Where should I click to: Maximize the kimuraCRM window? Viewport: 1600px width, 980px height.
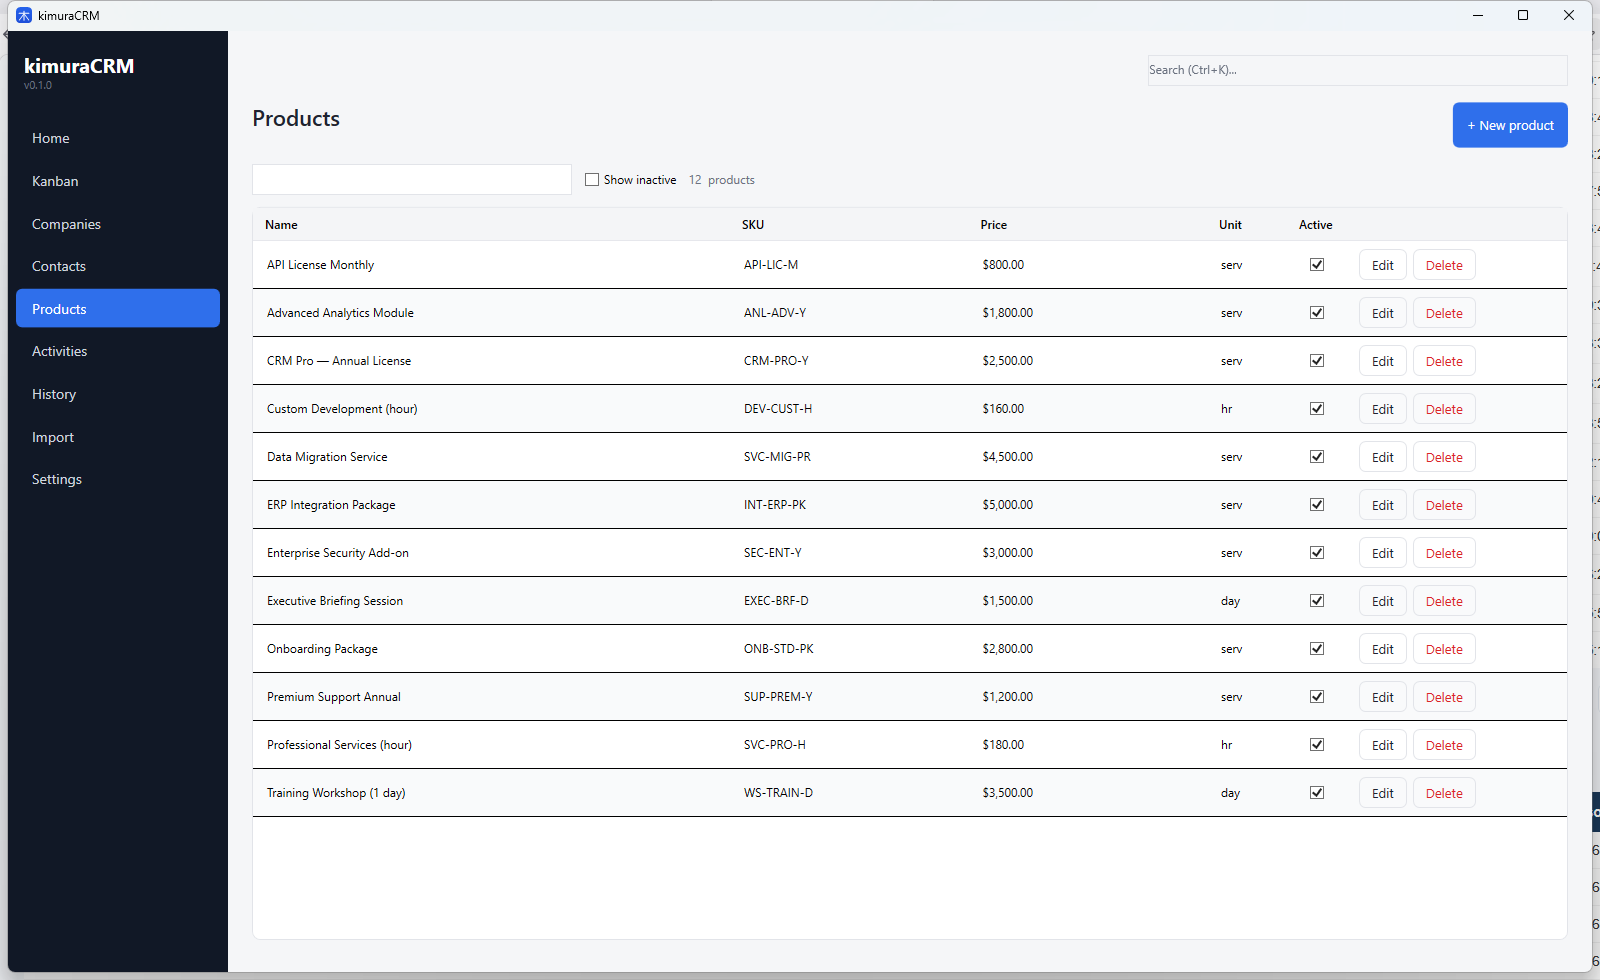point(1522,15)
